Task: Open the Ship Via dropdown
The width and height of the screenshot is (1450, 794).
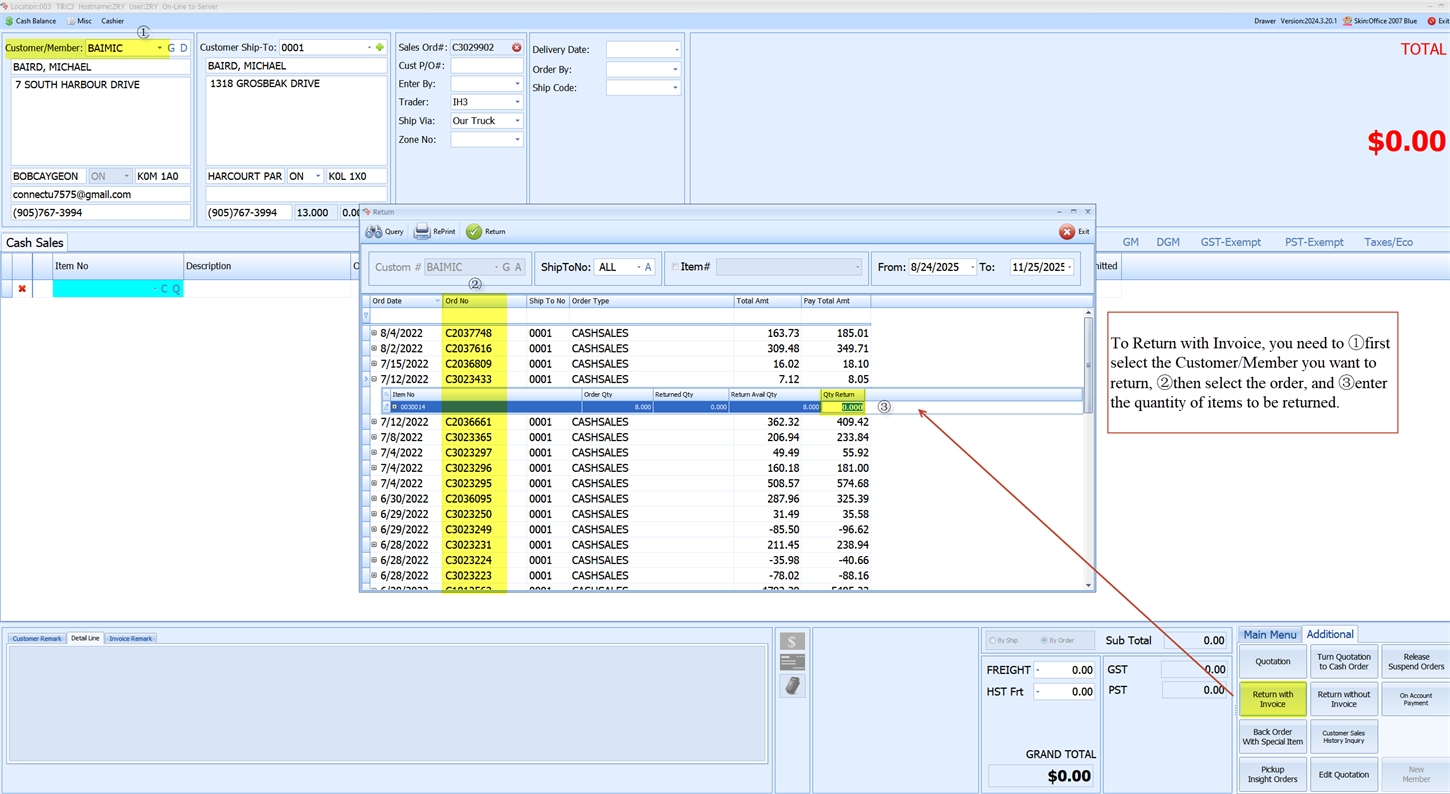Action: click(x=518, y=120)
